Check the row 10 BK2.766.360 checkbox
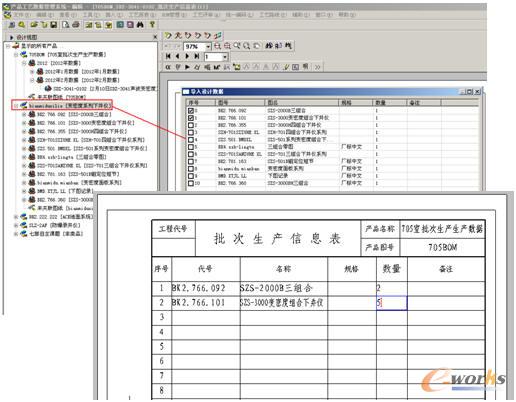The image size is (516, 402). (x=191, y=183)
